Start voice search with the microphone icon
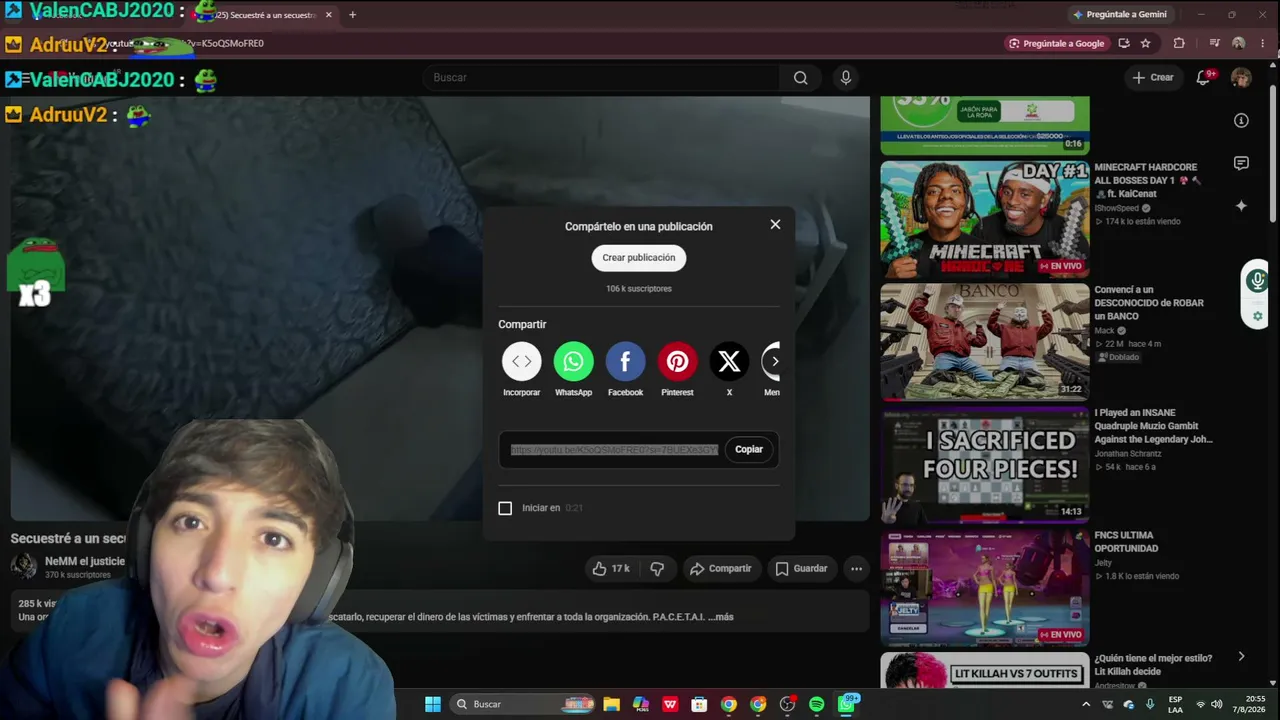 pos(846,77)
